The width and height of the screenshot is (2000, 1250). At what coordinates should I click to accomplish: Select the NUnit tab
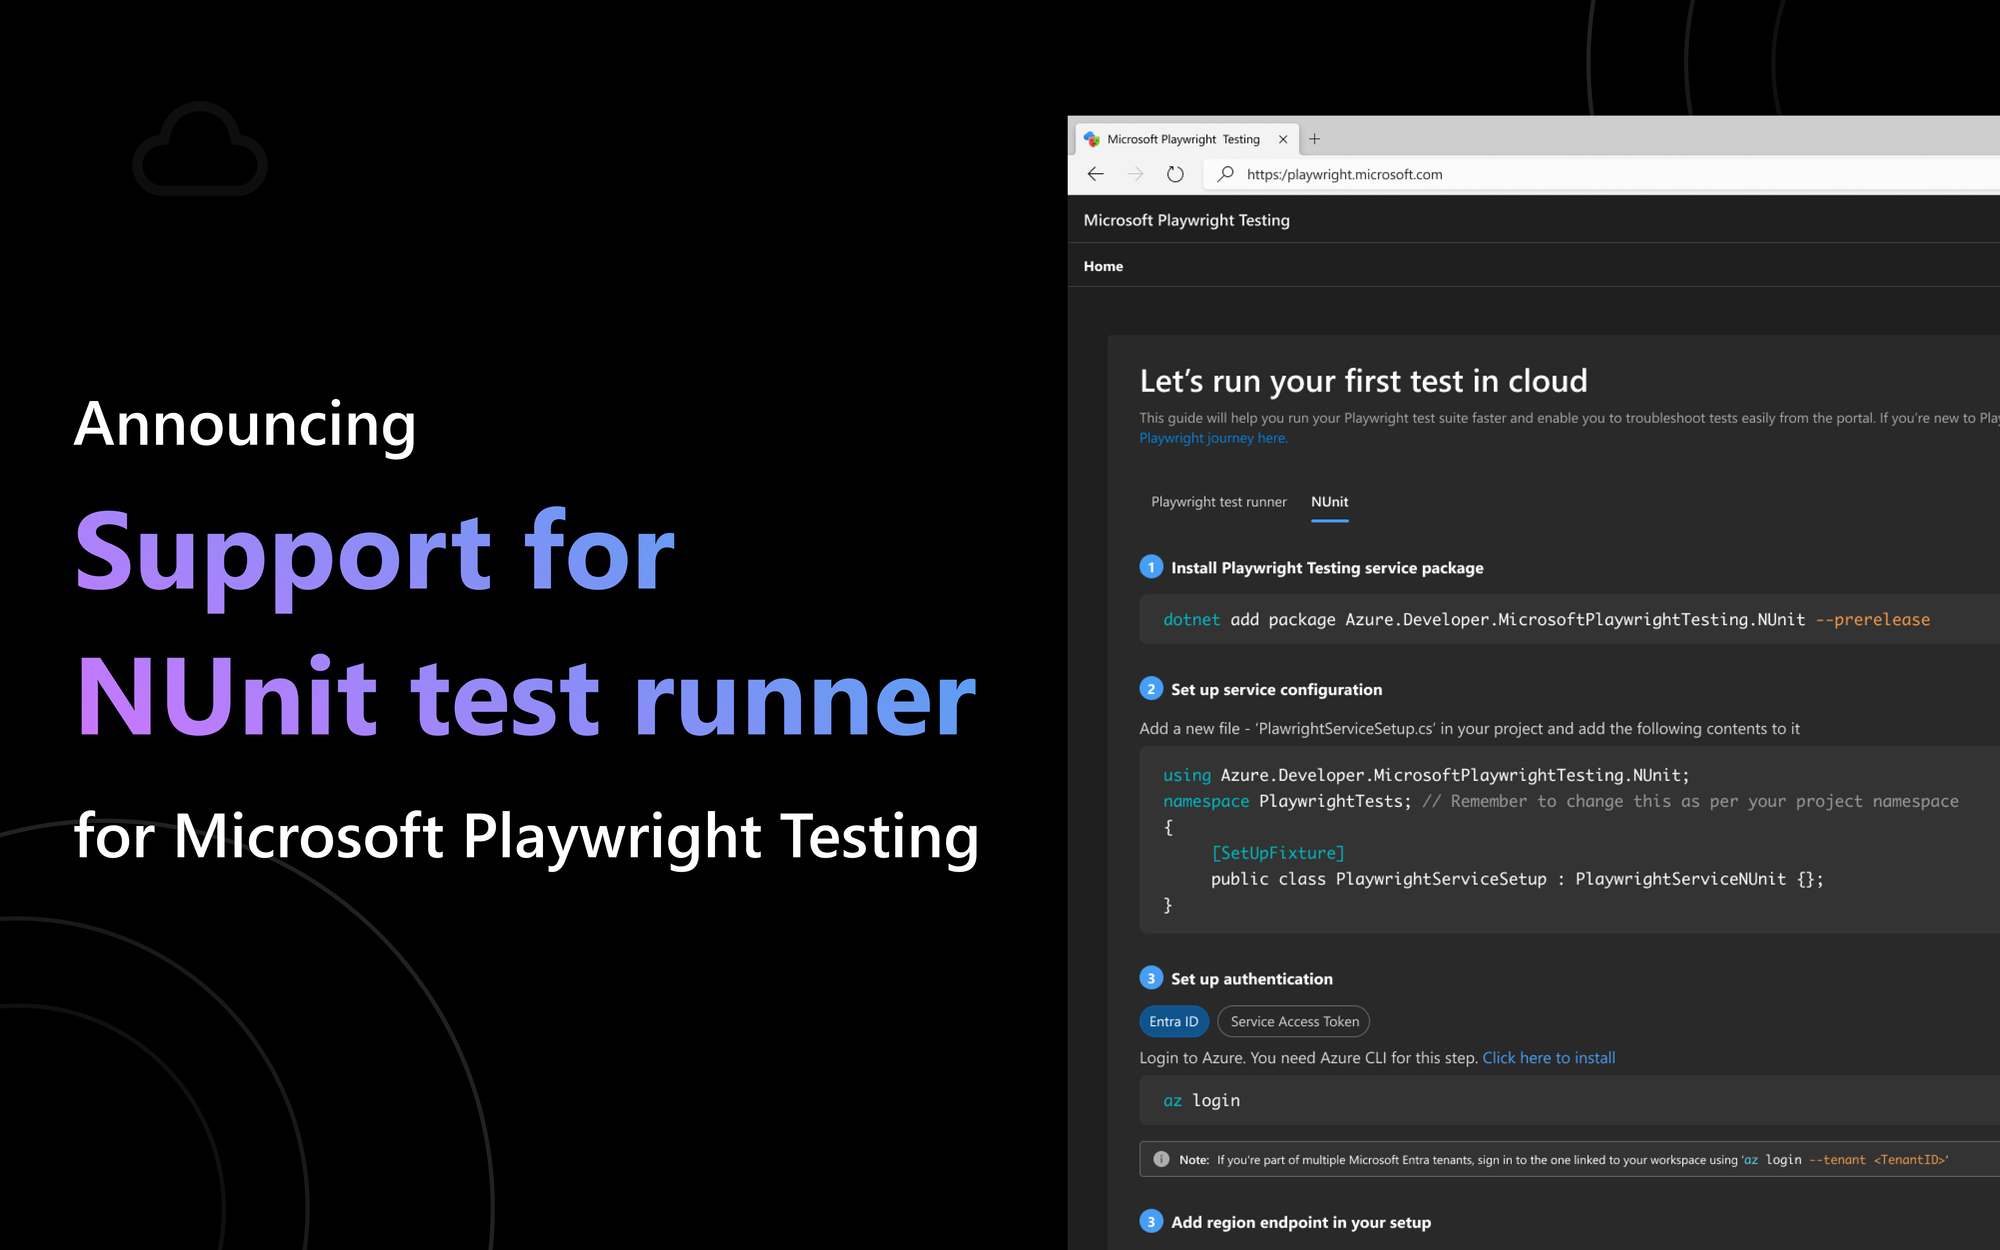[1329, 502]
